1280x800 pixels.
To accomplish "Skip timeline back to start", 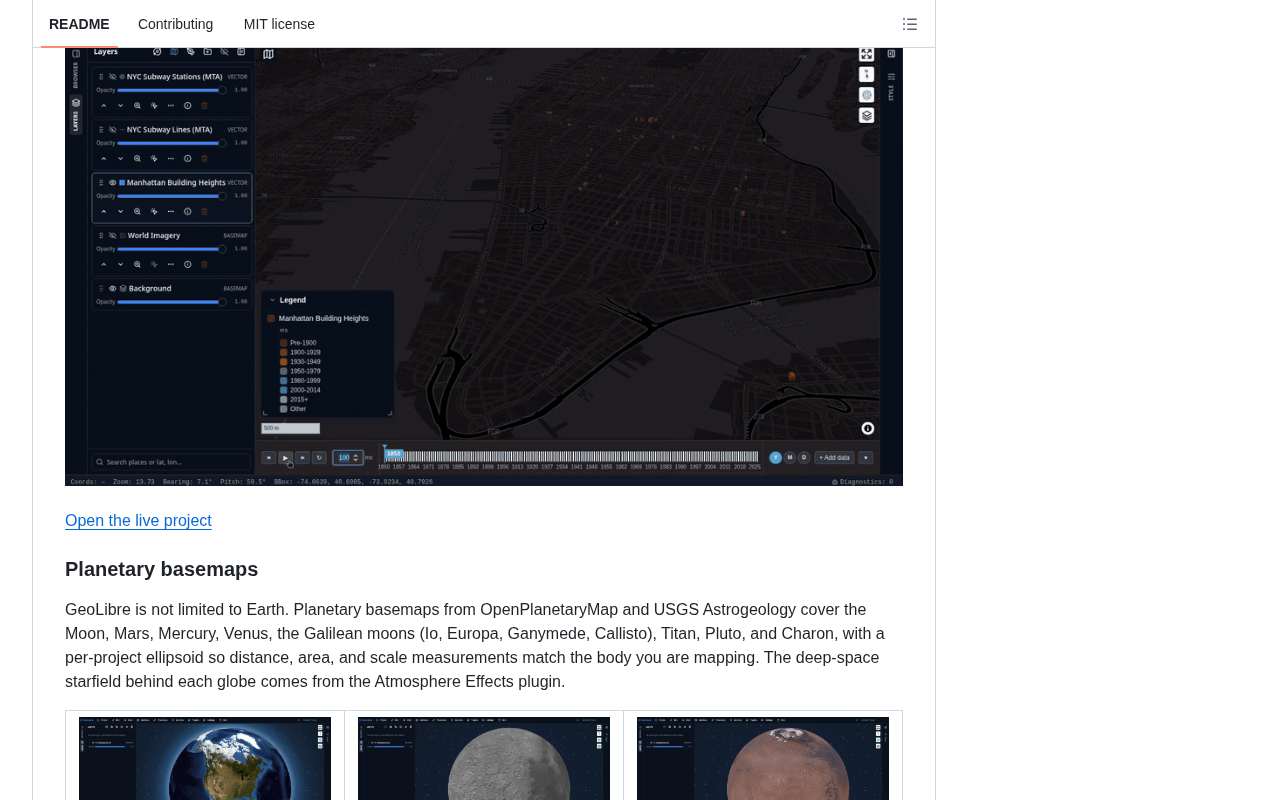I will pos(268,457).
